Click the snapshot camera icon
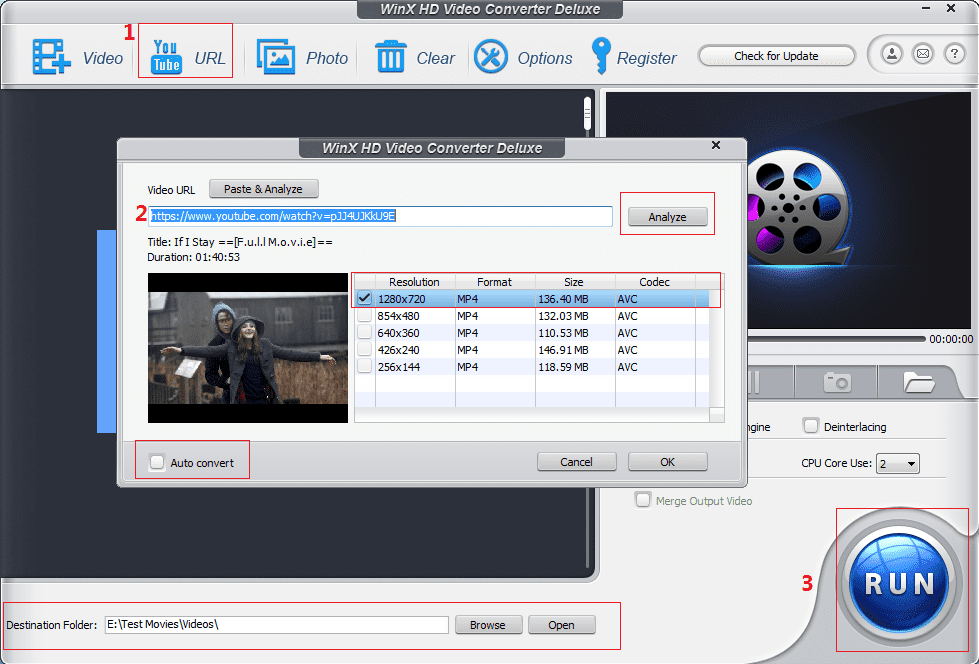This screenshot has width=979, height=664. point(837,382)
